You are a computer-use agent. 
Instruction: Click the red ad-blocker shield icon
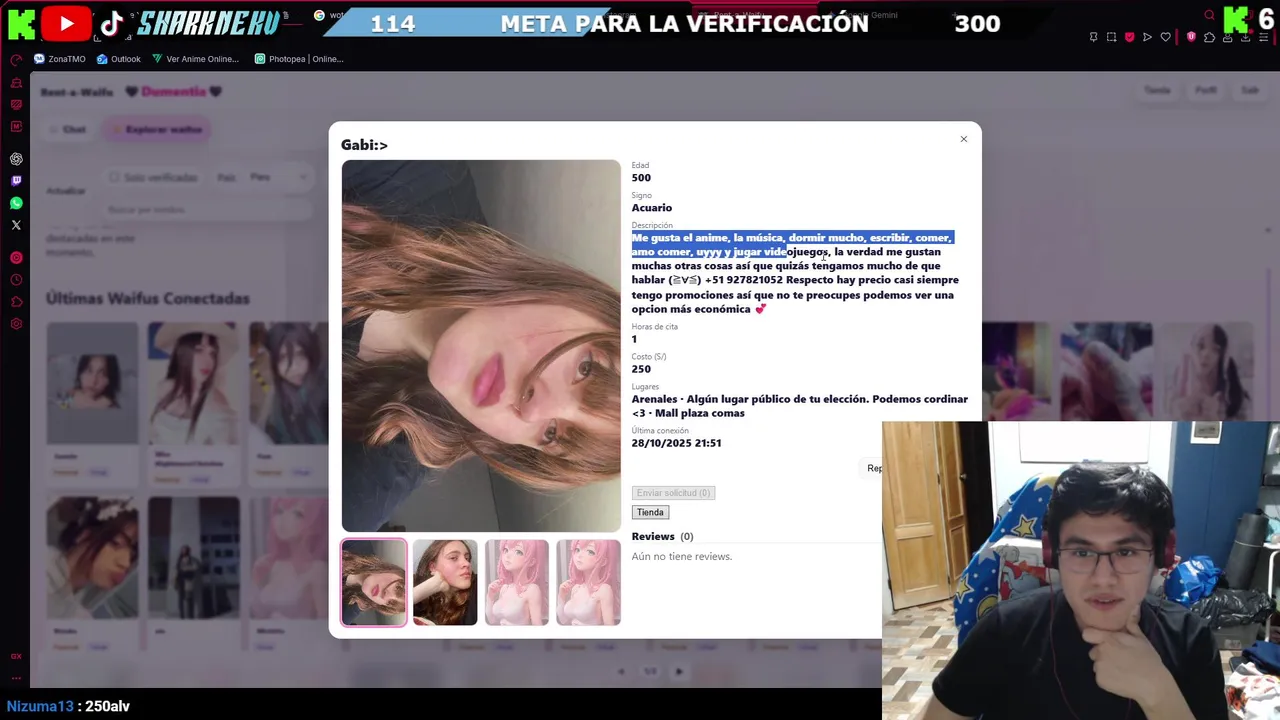1130,37
